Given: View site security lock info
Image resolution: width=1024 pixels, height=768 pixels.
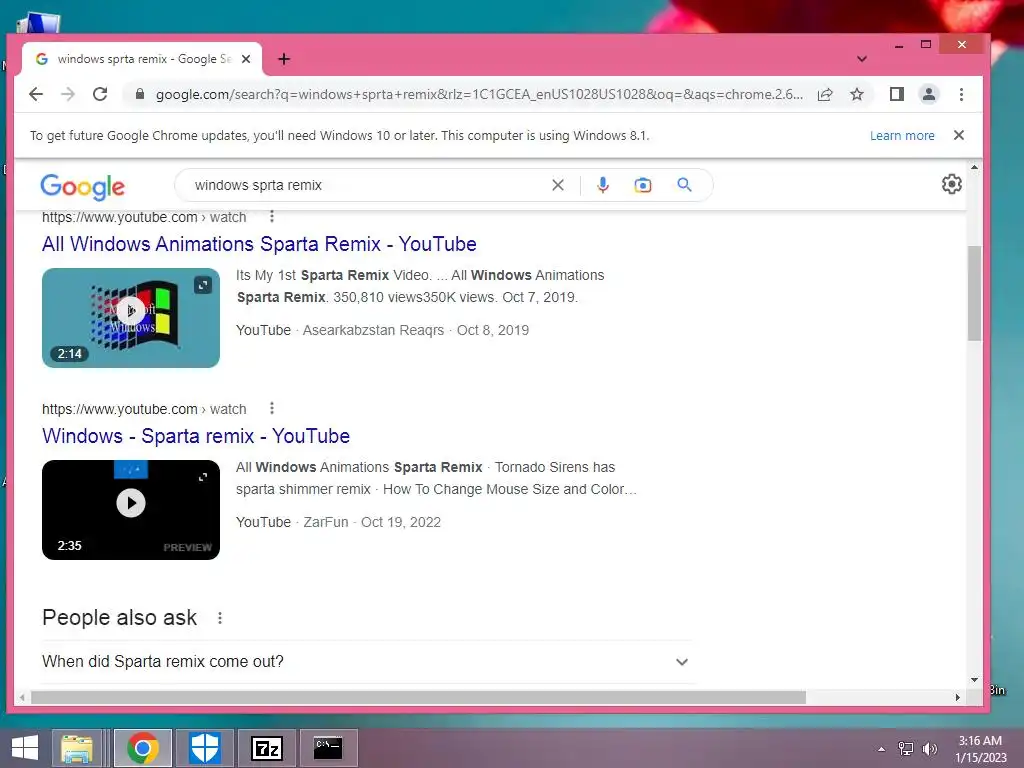Looking at the screenshot, I should [x=139, y=94].
